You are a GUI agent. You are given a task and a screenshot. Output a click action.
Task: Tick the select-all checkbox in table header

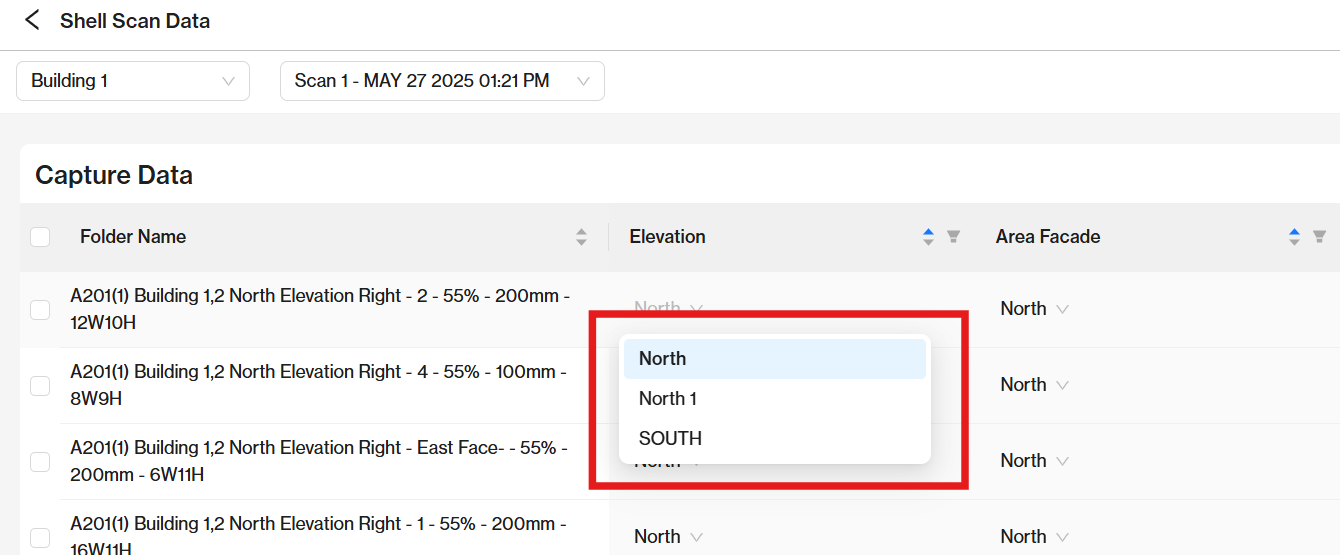click(40, 237)
